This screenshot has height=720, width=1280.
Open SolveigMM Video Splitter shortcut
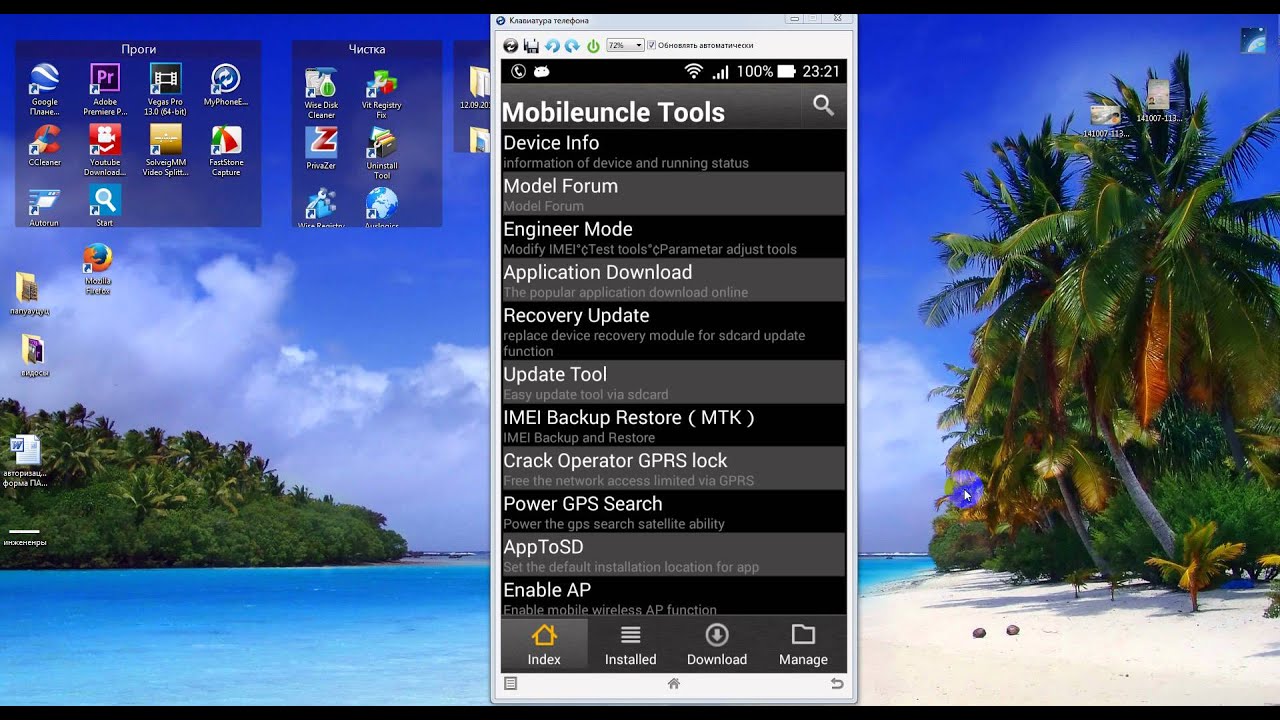tap(165, 151)
